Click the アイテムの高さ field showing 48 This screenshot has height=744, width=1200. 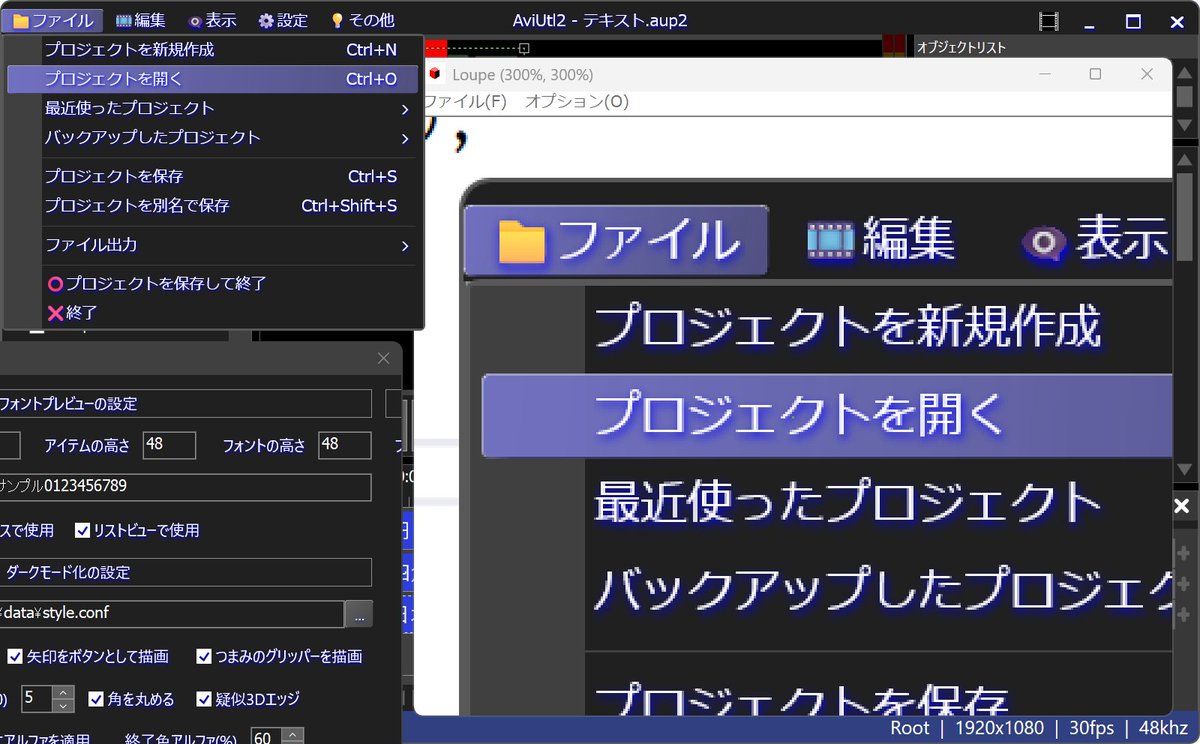point(169,445)
